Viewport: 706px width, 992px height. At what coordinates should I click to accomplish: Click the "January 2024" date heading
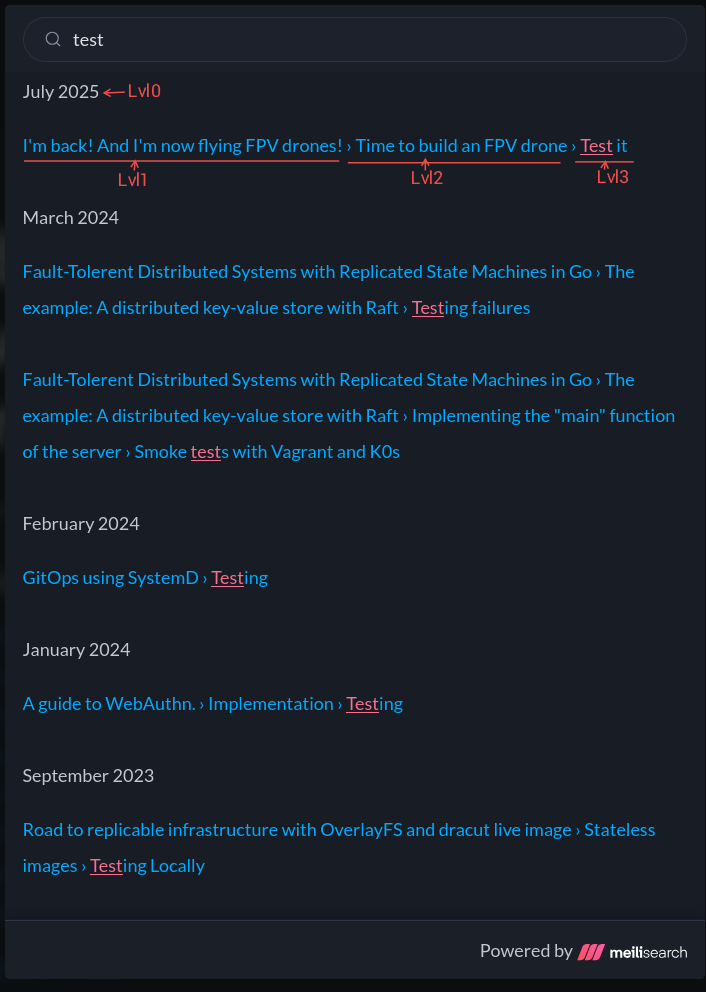click(x=76, y=650)
